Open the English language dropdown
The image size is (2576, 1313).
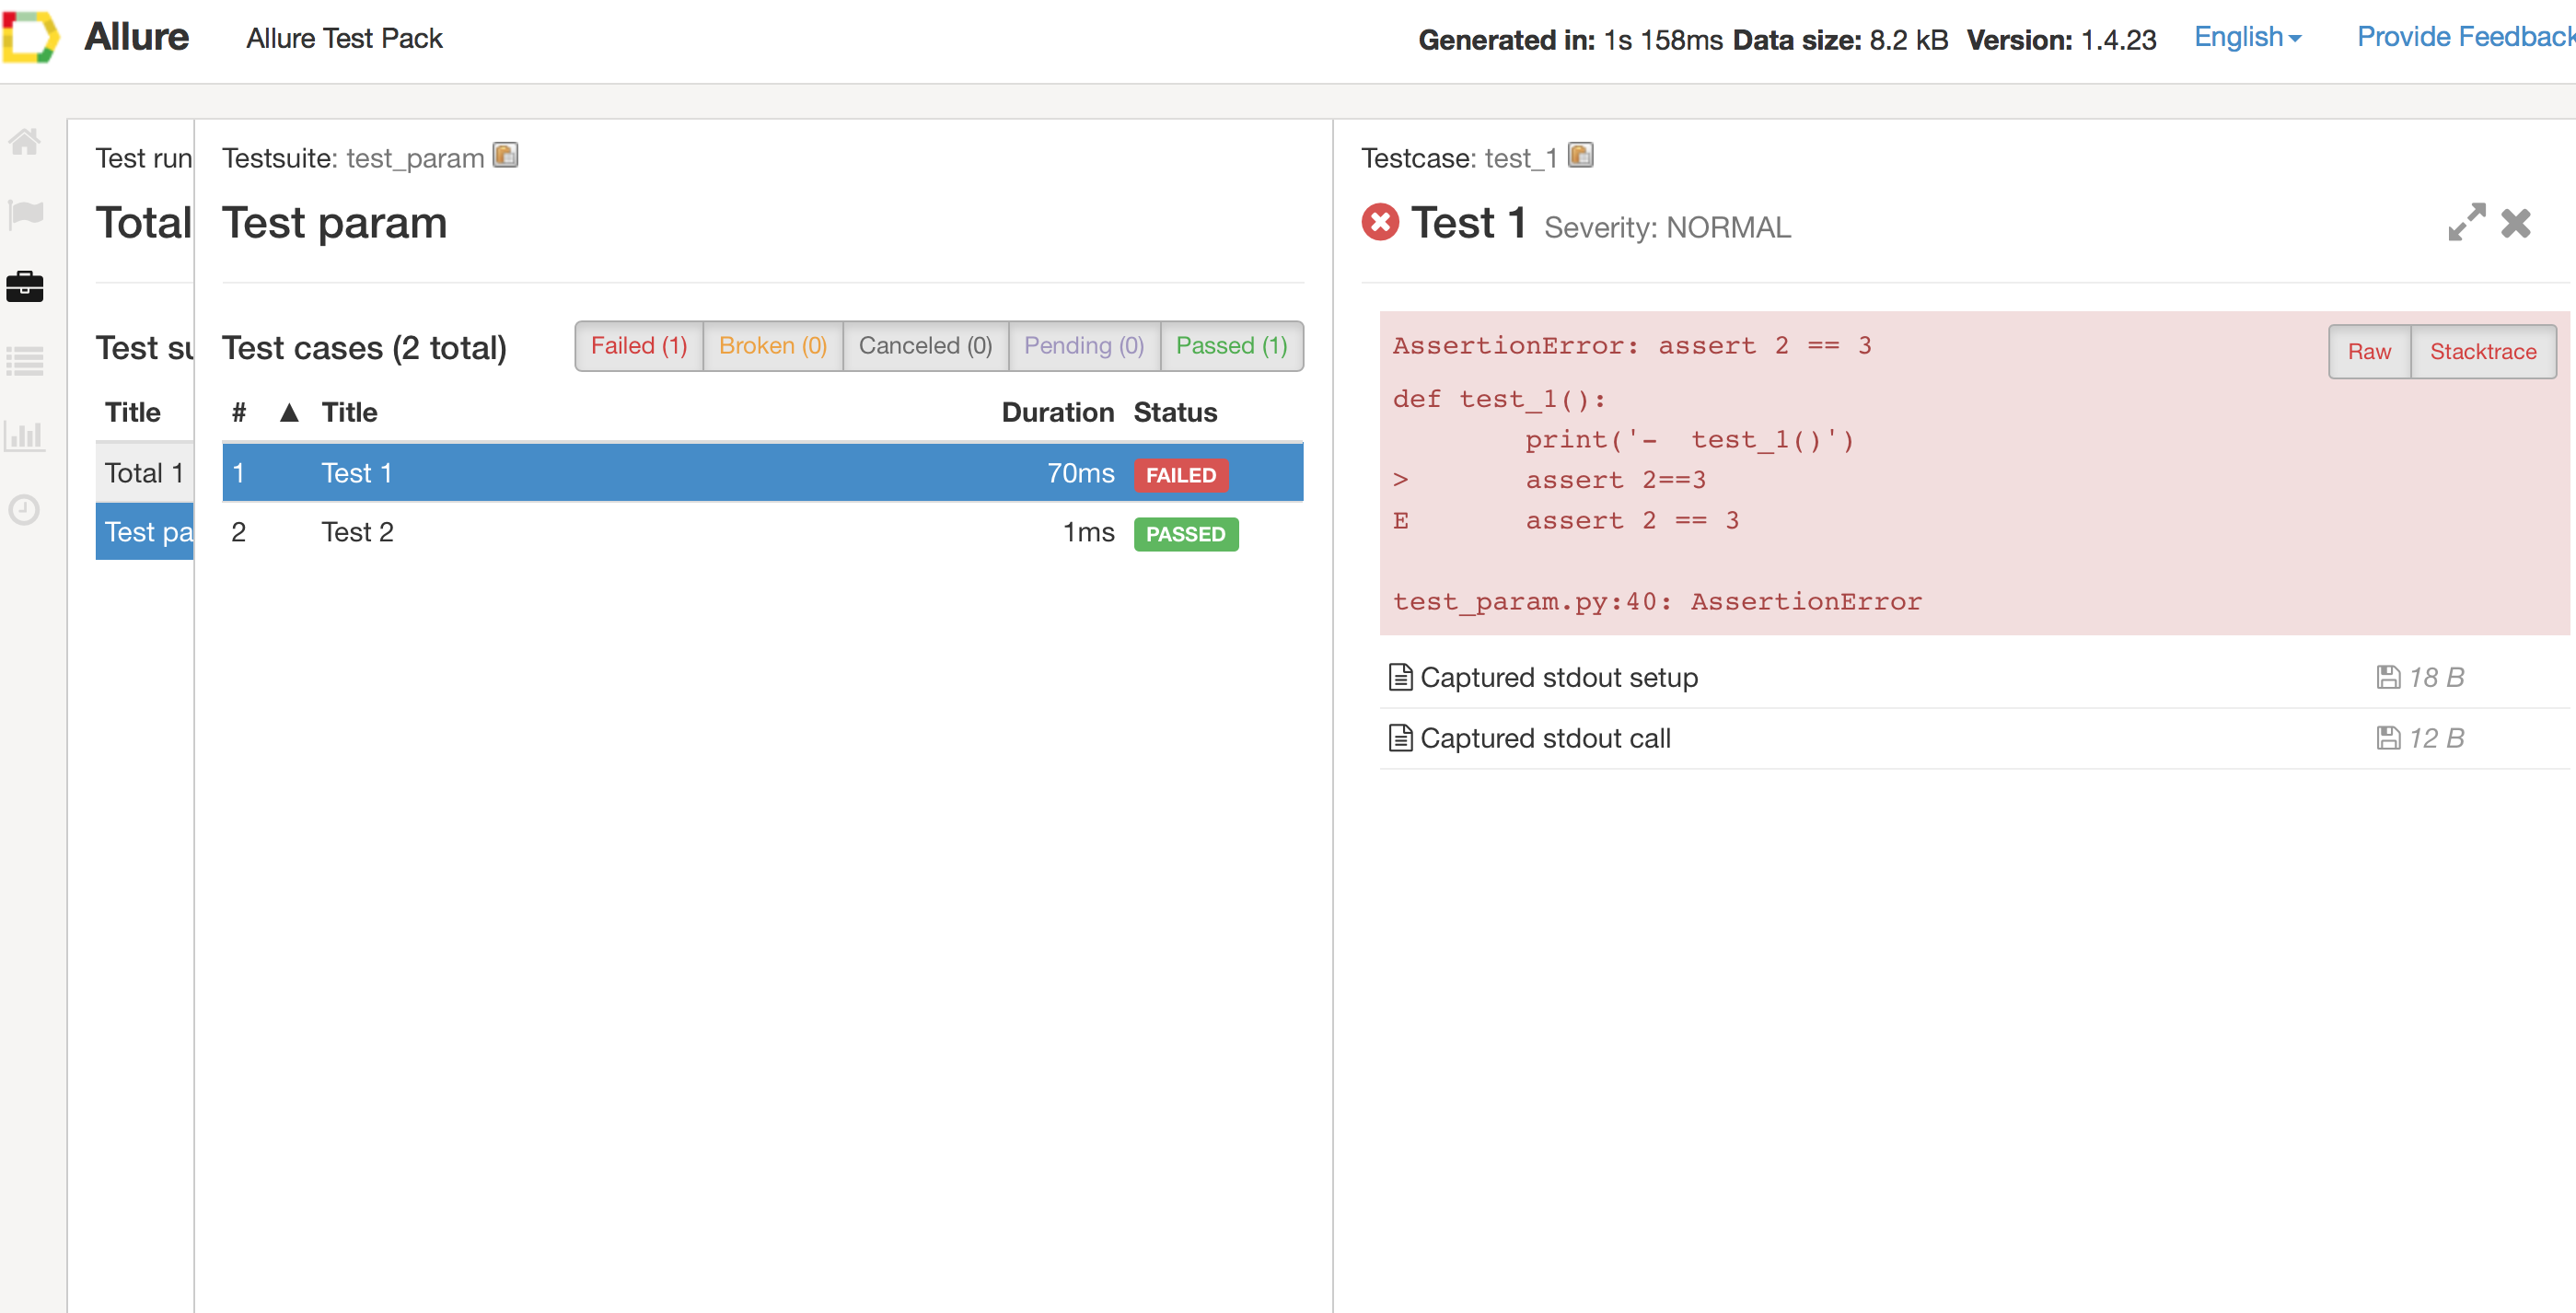(2247, 38)
